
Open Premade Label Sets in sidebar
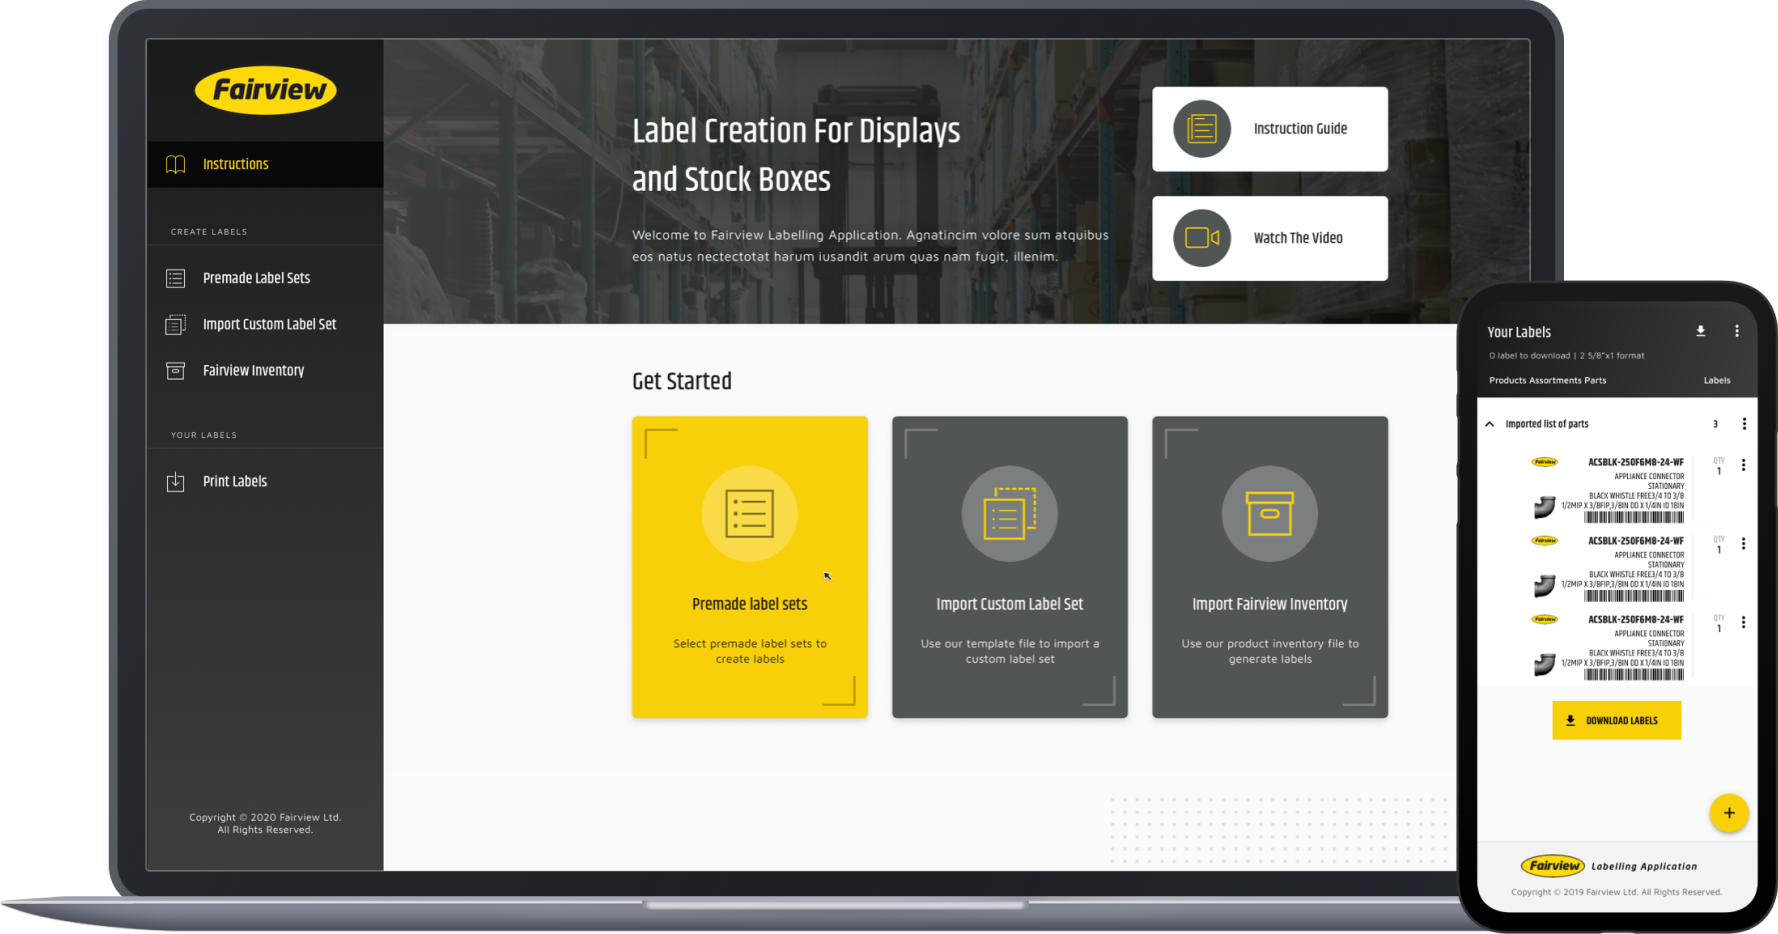[256, 278]
